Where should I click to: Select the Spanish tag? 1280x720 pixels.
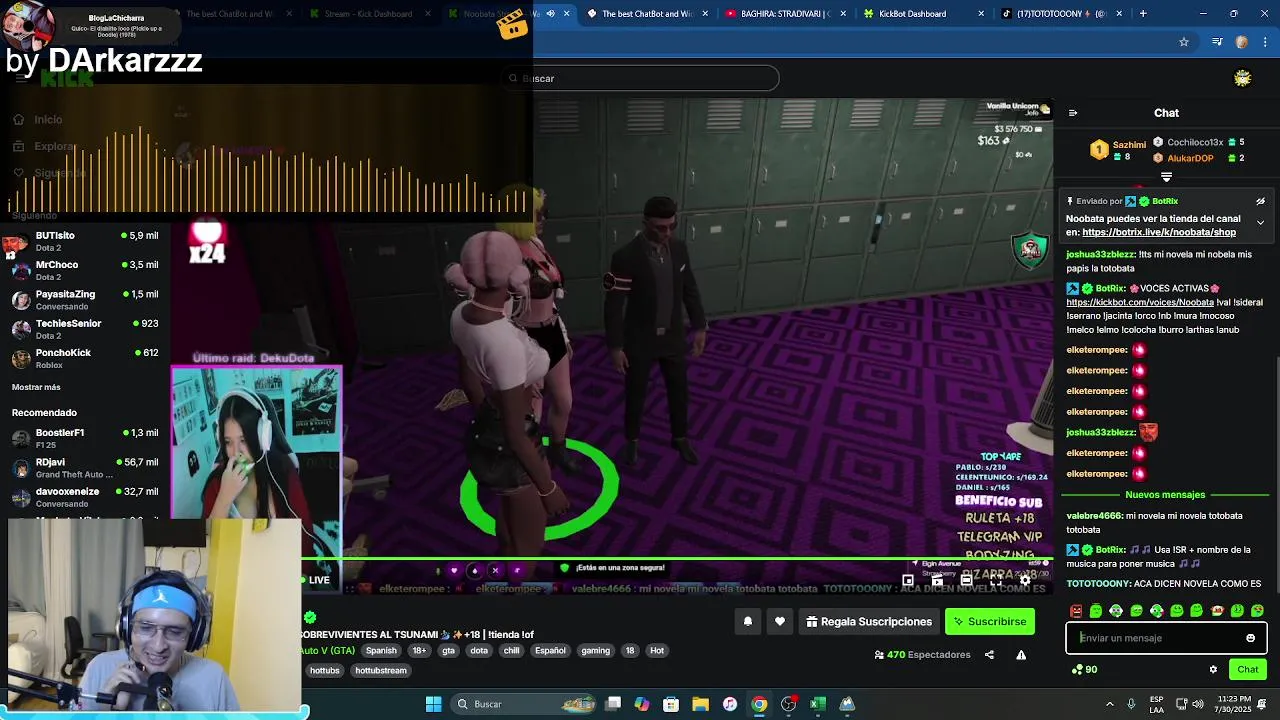(381, 651)
